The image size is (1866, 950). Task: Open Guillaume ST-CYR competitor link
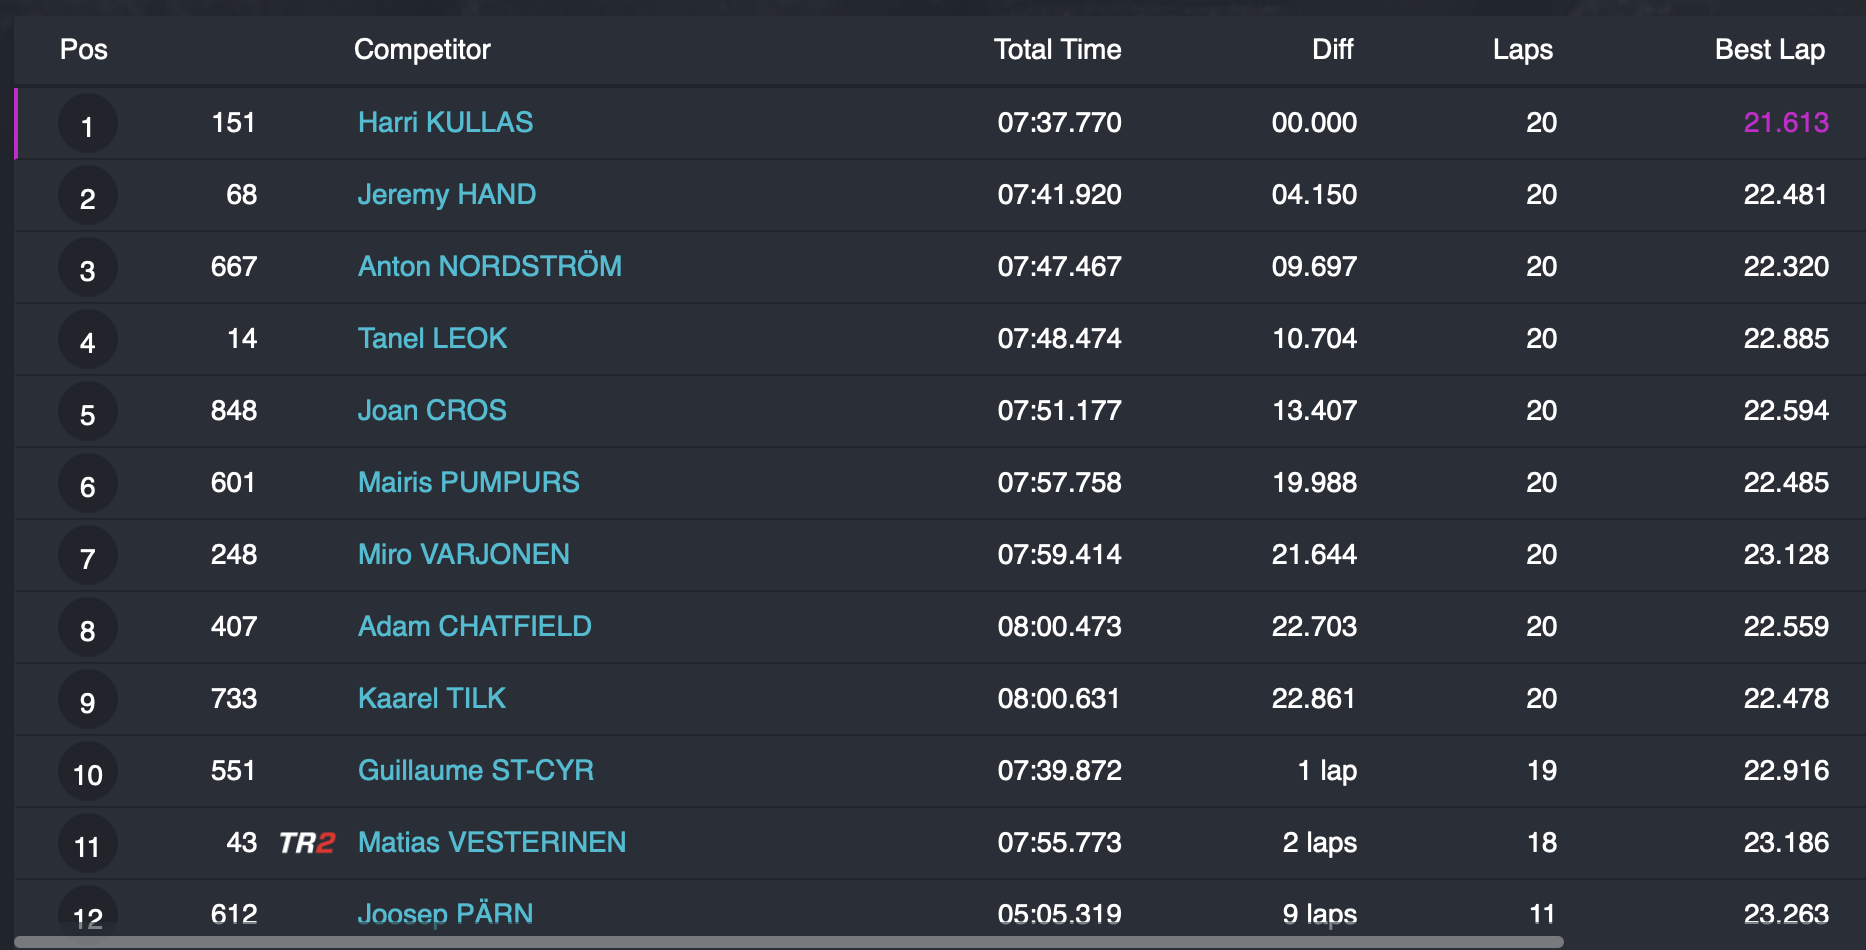(x=475, y=771)
